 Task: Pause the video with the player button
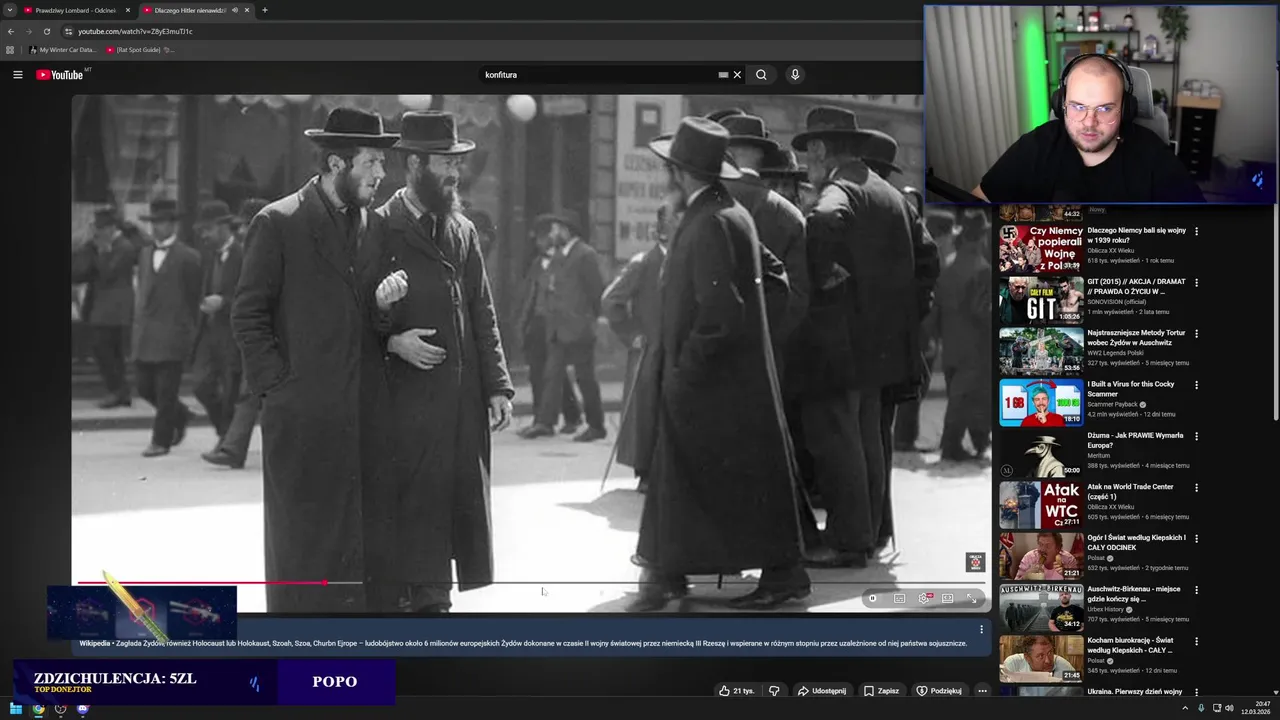(872, 598)
